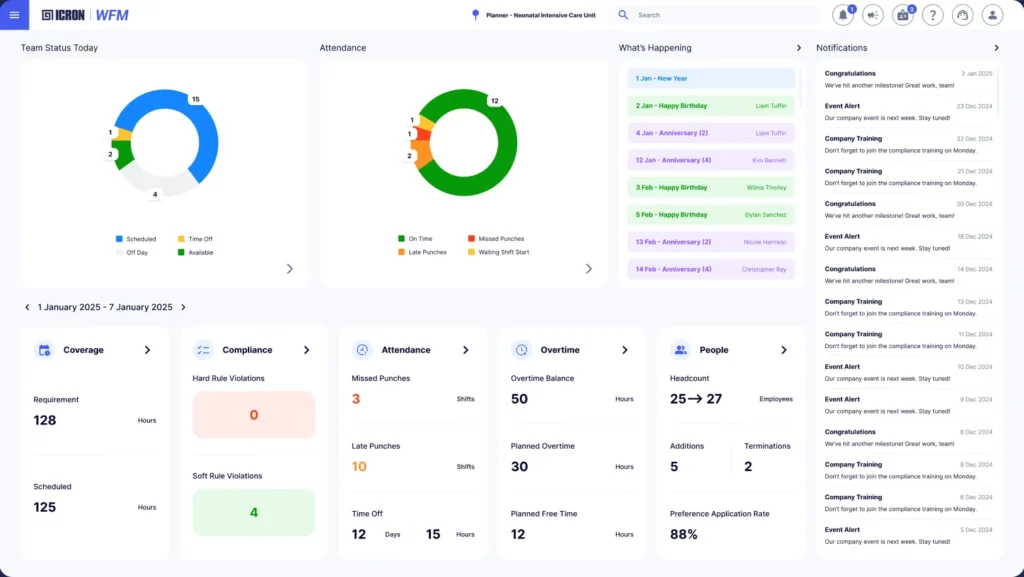Open the Attendance card arrow
The width and height of the screenshot is (1024, 577).
tap(466, 350)
